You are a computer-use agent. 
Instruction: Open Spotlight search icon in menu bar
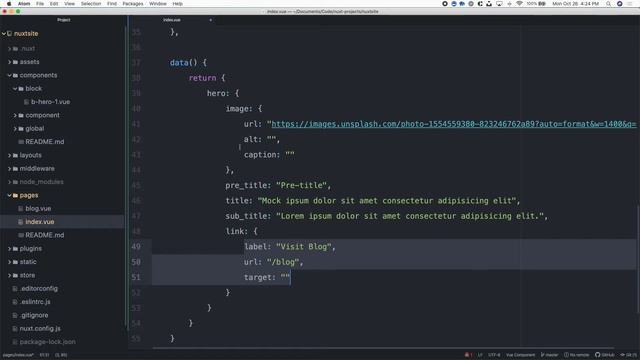point(608,4)
